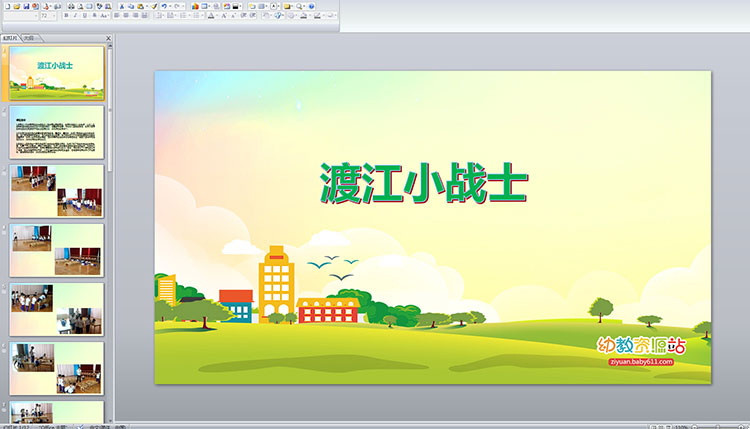
Task: Expand the Undo history arrow
Action: coord(170,6)
